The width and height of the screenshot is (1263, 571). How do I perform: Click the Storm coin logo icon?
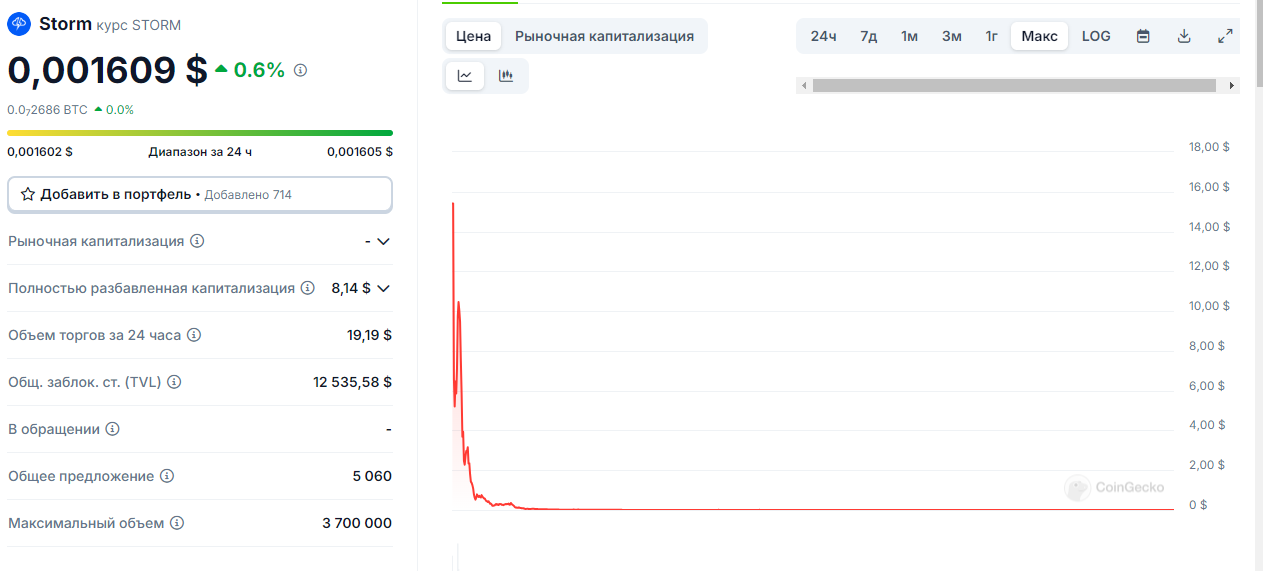coord(19,24)
